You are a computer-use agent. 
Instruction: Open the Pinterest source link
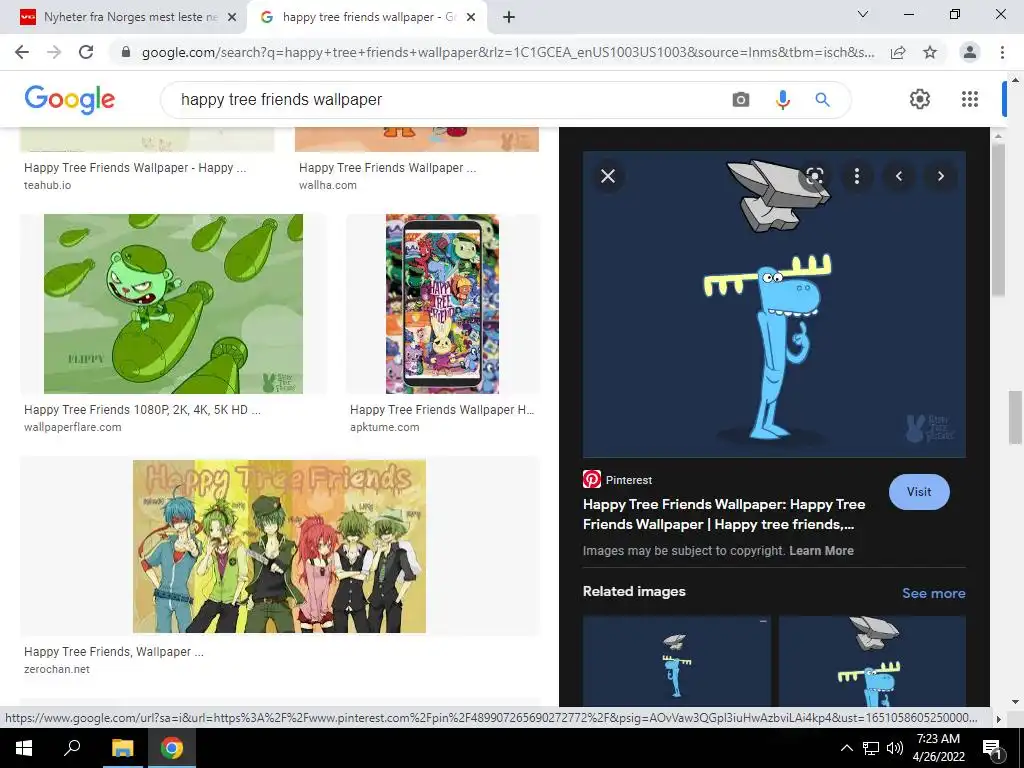pos(617,479)
